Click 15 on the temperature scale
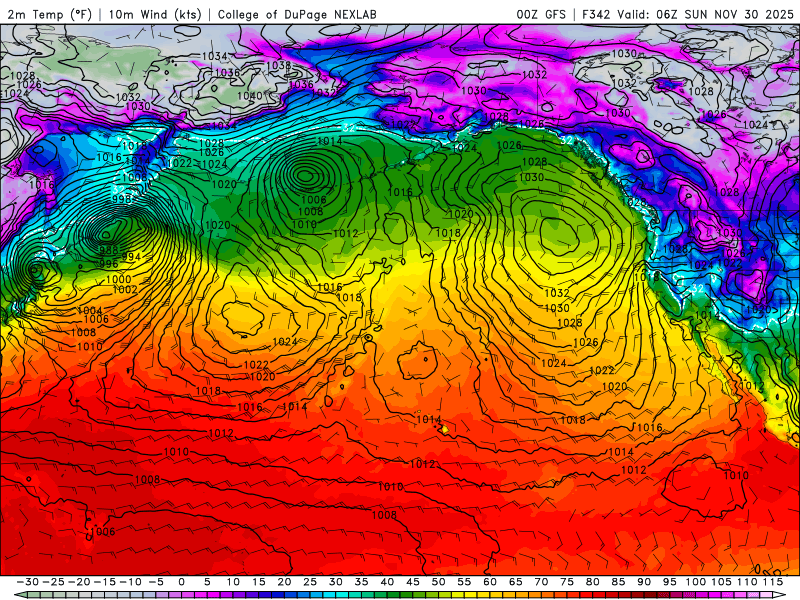The width and height of the screenshot is (800, 600). pyautogui.click(x=259, y=582)
